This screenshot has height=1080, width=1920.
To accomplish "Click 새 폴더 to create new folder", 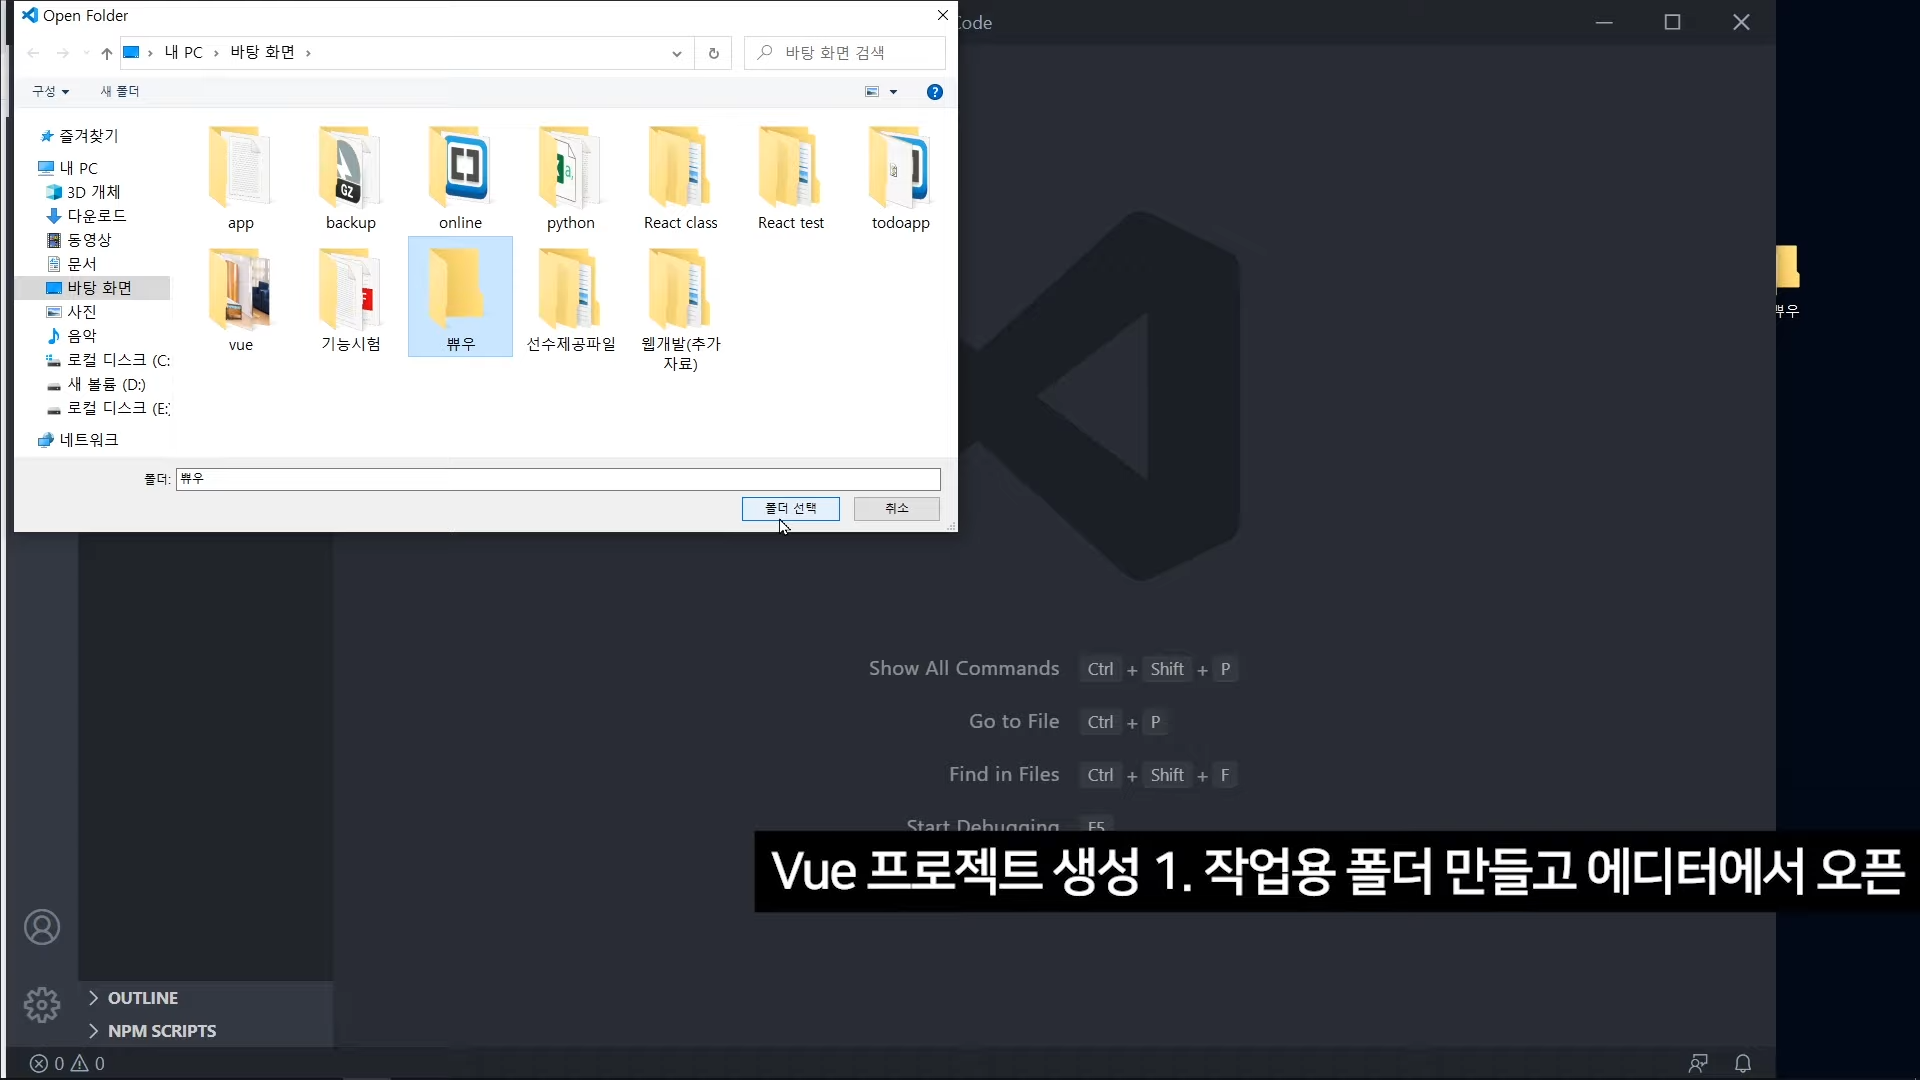I will [120, 91].
